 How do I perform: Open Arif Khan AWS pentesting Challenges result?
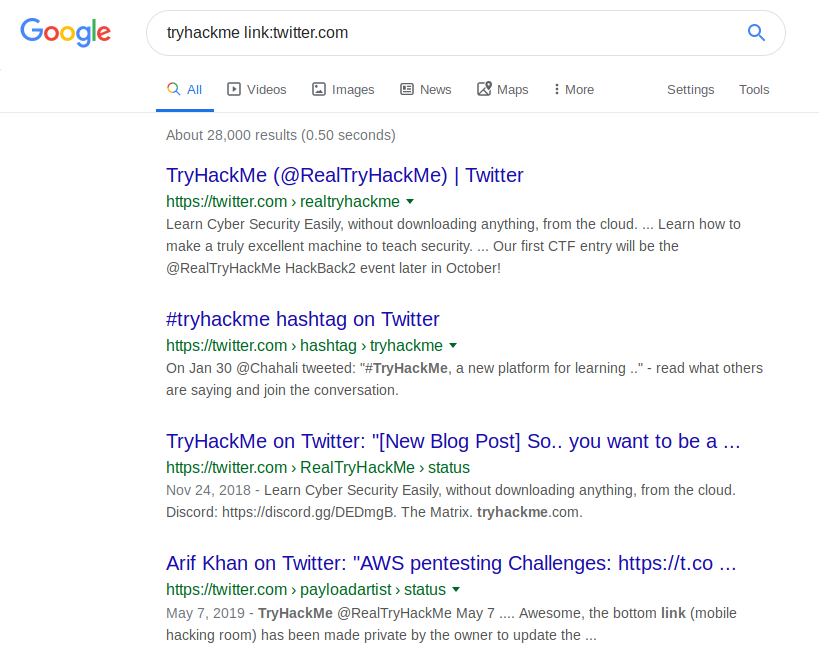point(451,563)
